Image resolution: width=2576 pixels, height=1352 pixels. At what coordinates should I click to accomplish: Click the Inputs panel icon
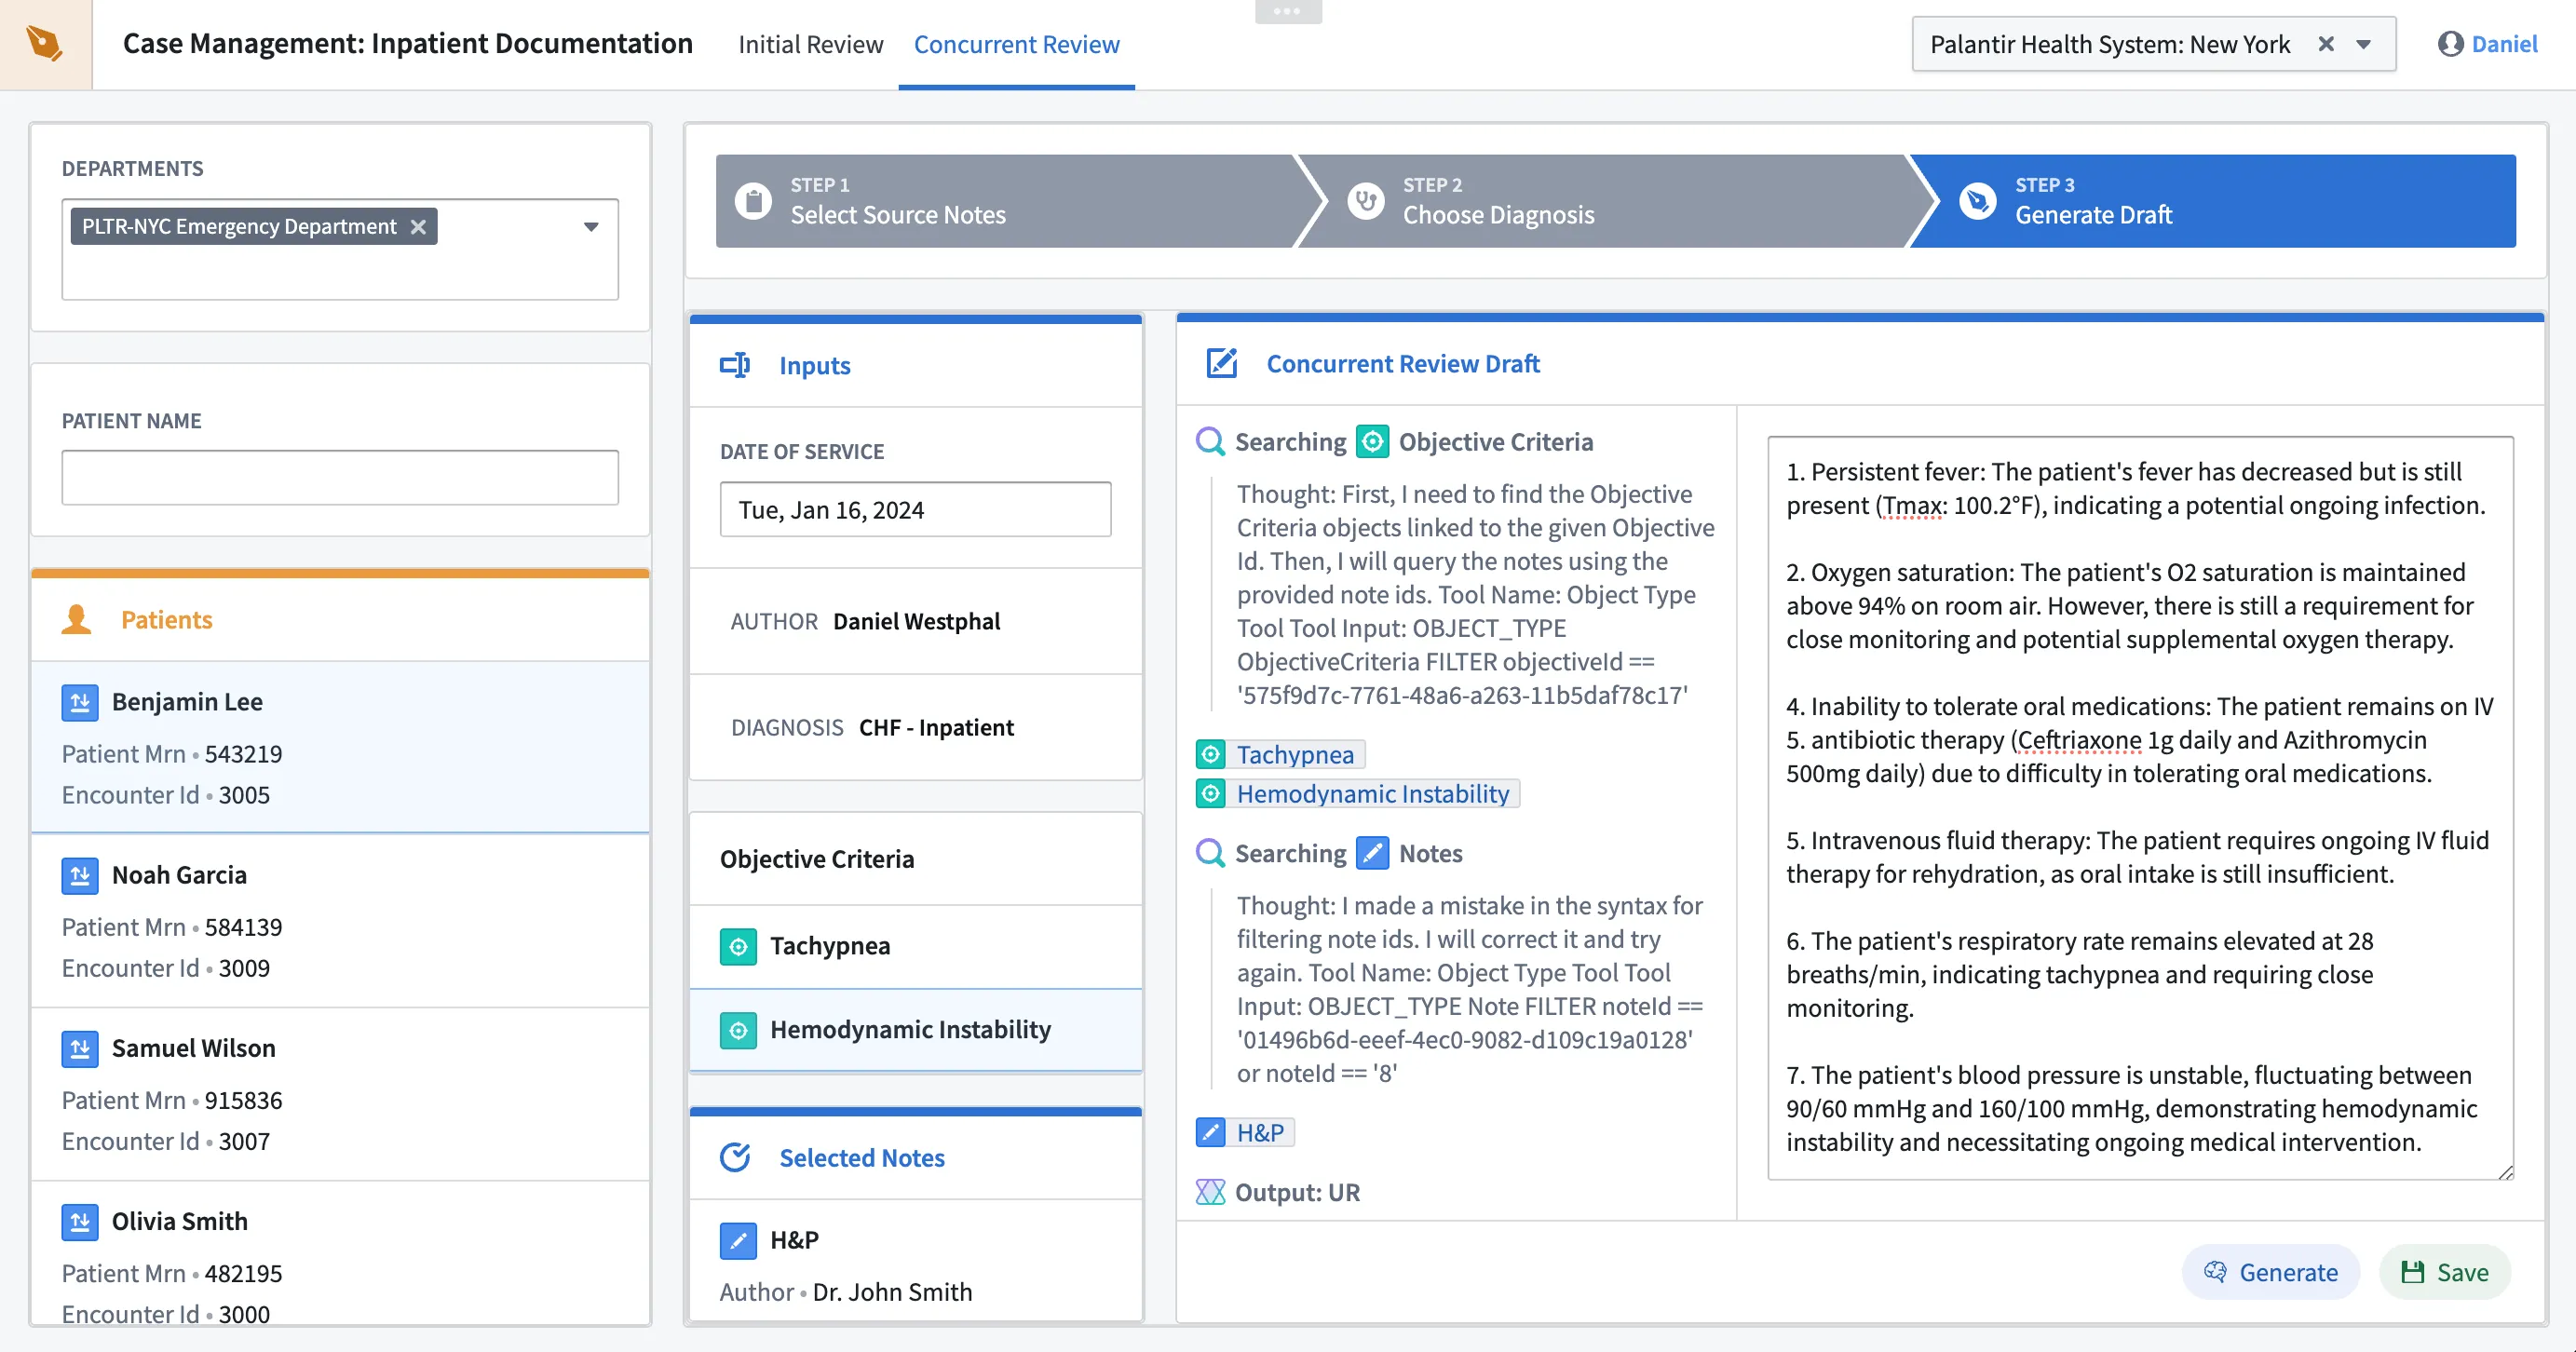pyautogui.click(x=735, y=365)
